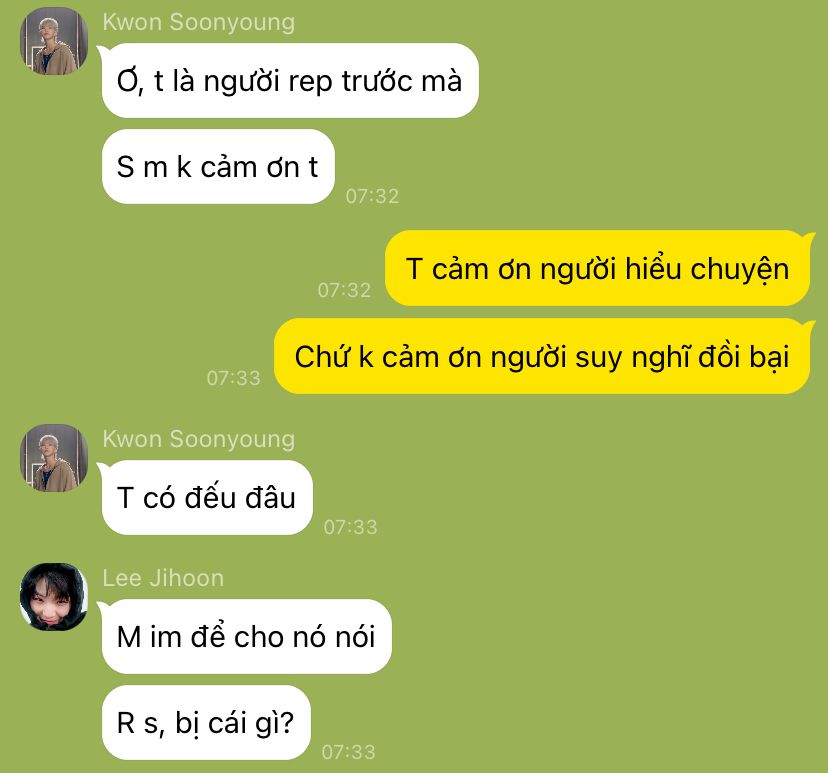Click 07:33 timestamp after "T có đếu đâu"
The height and width of the screenshot is (773, 828).
click(351, 527)
